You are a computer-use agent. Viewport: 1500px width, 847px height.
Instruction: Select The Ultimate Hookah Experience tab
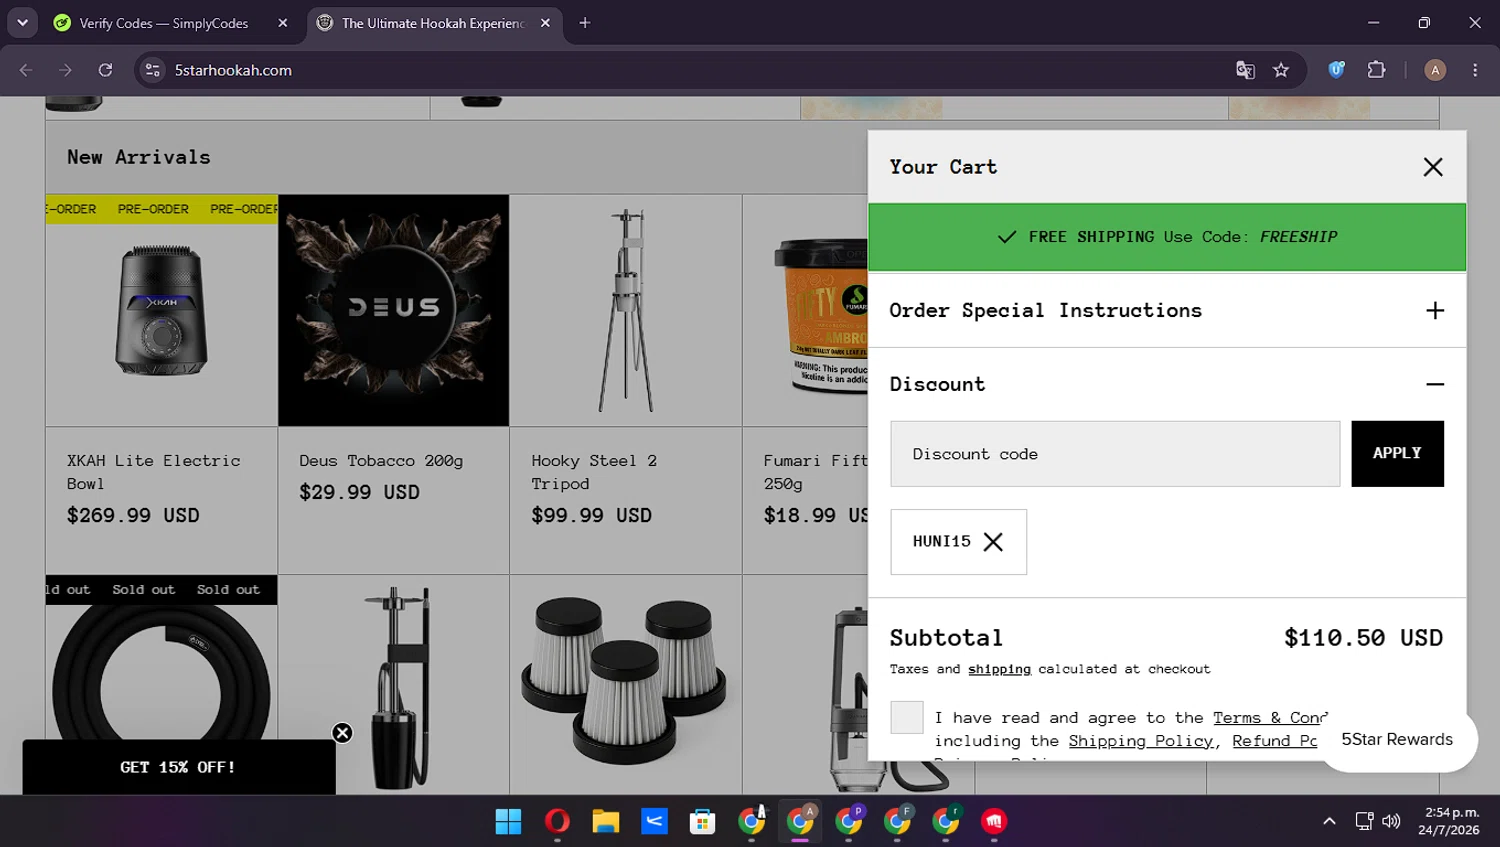click(432, 23)
